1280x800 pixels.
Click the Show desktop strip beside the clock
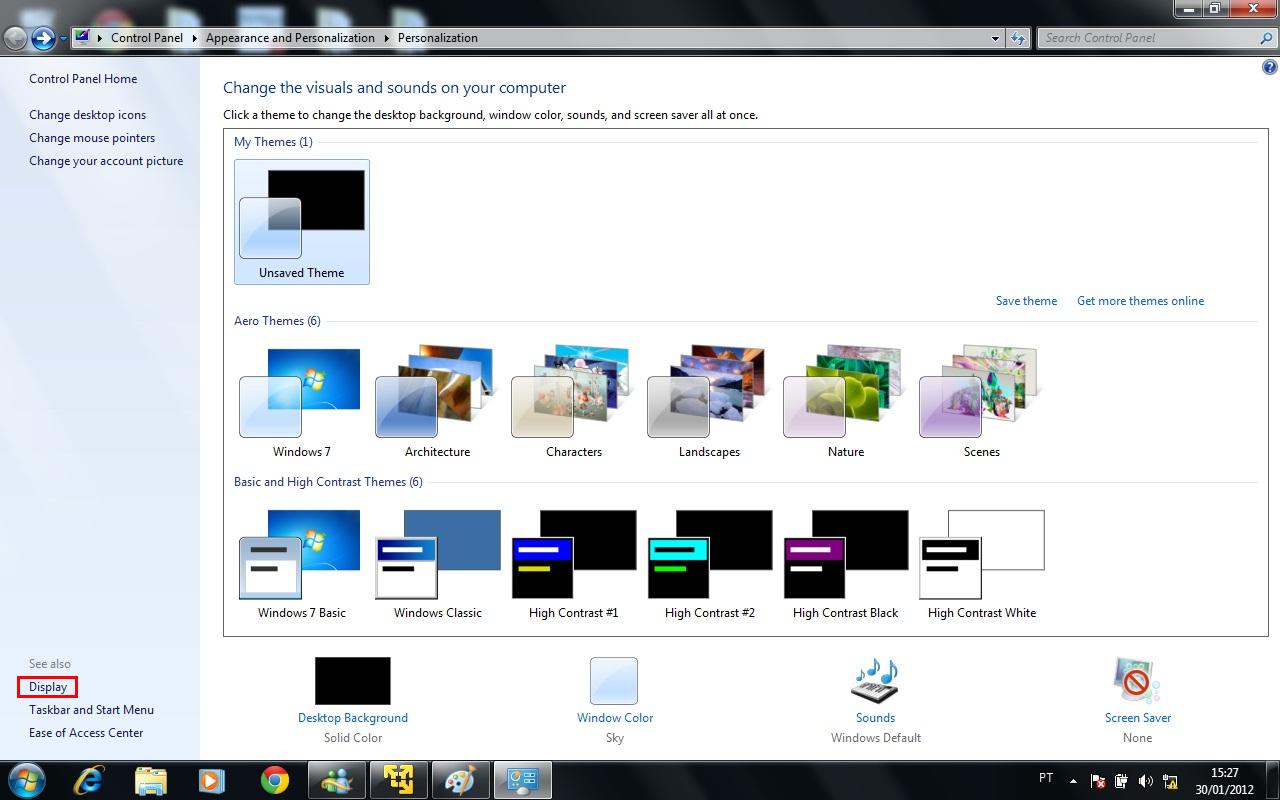tap(1272, 780)
